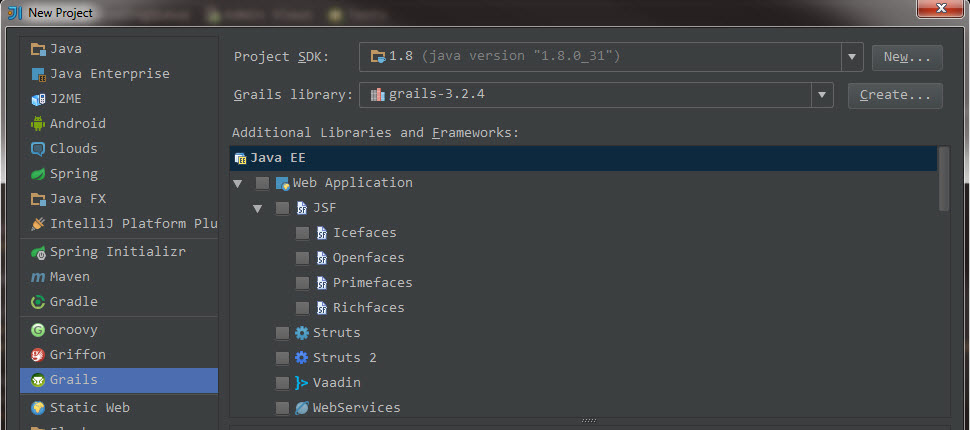Select the Android robot icon
Image resolution: width=970 pixels, height=430 pixels.
(38, 124)
